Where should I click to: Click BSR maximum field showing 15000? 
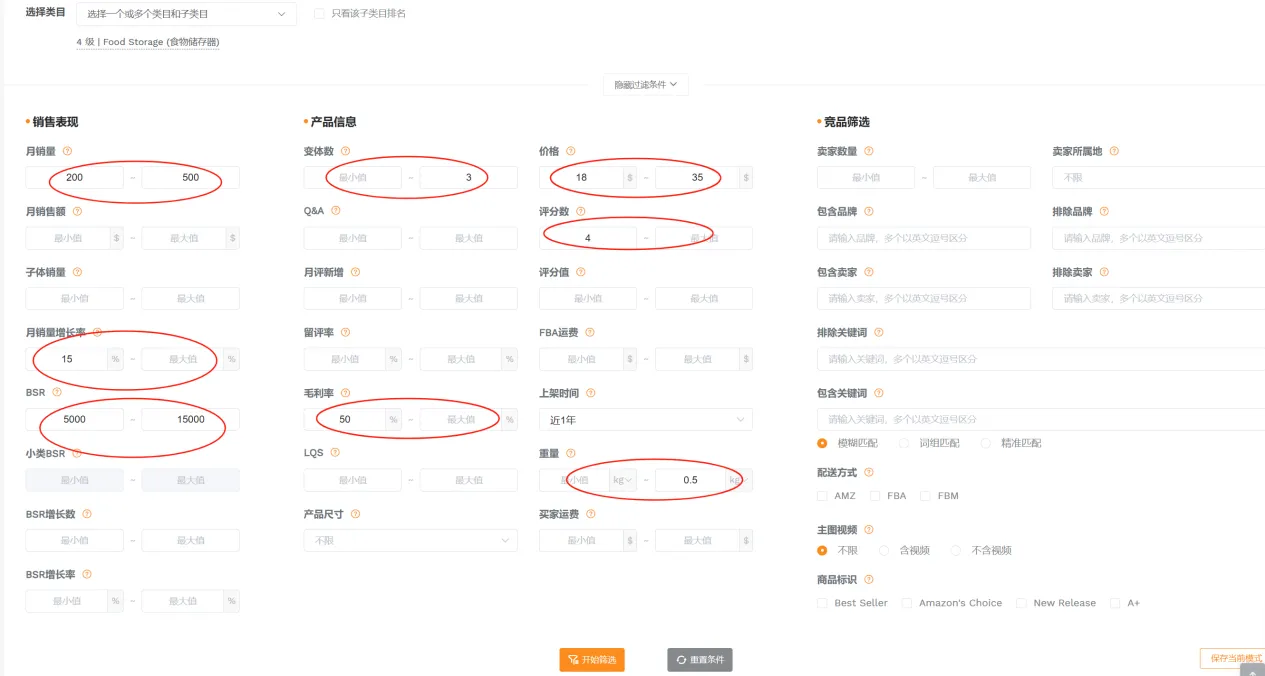(x=191, y=420)
